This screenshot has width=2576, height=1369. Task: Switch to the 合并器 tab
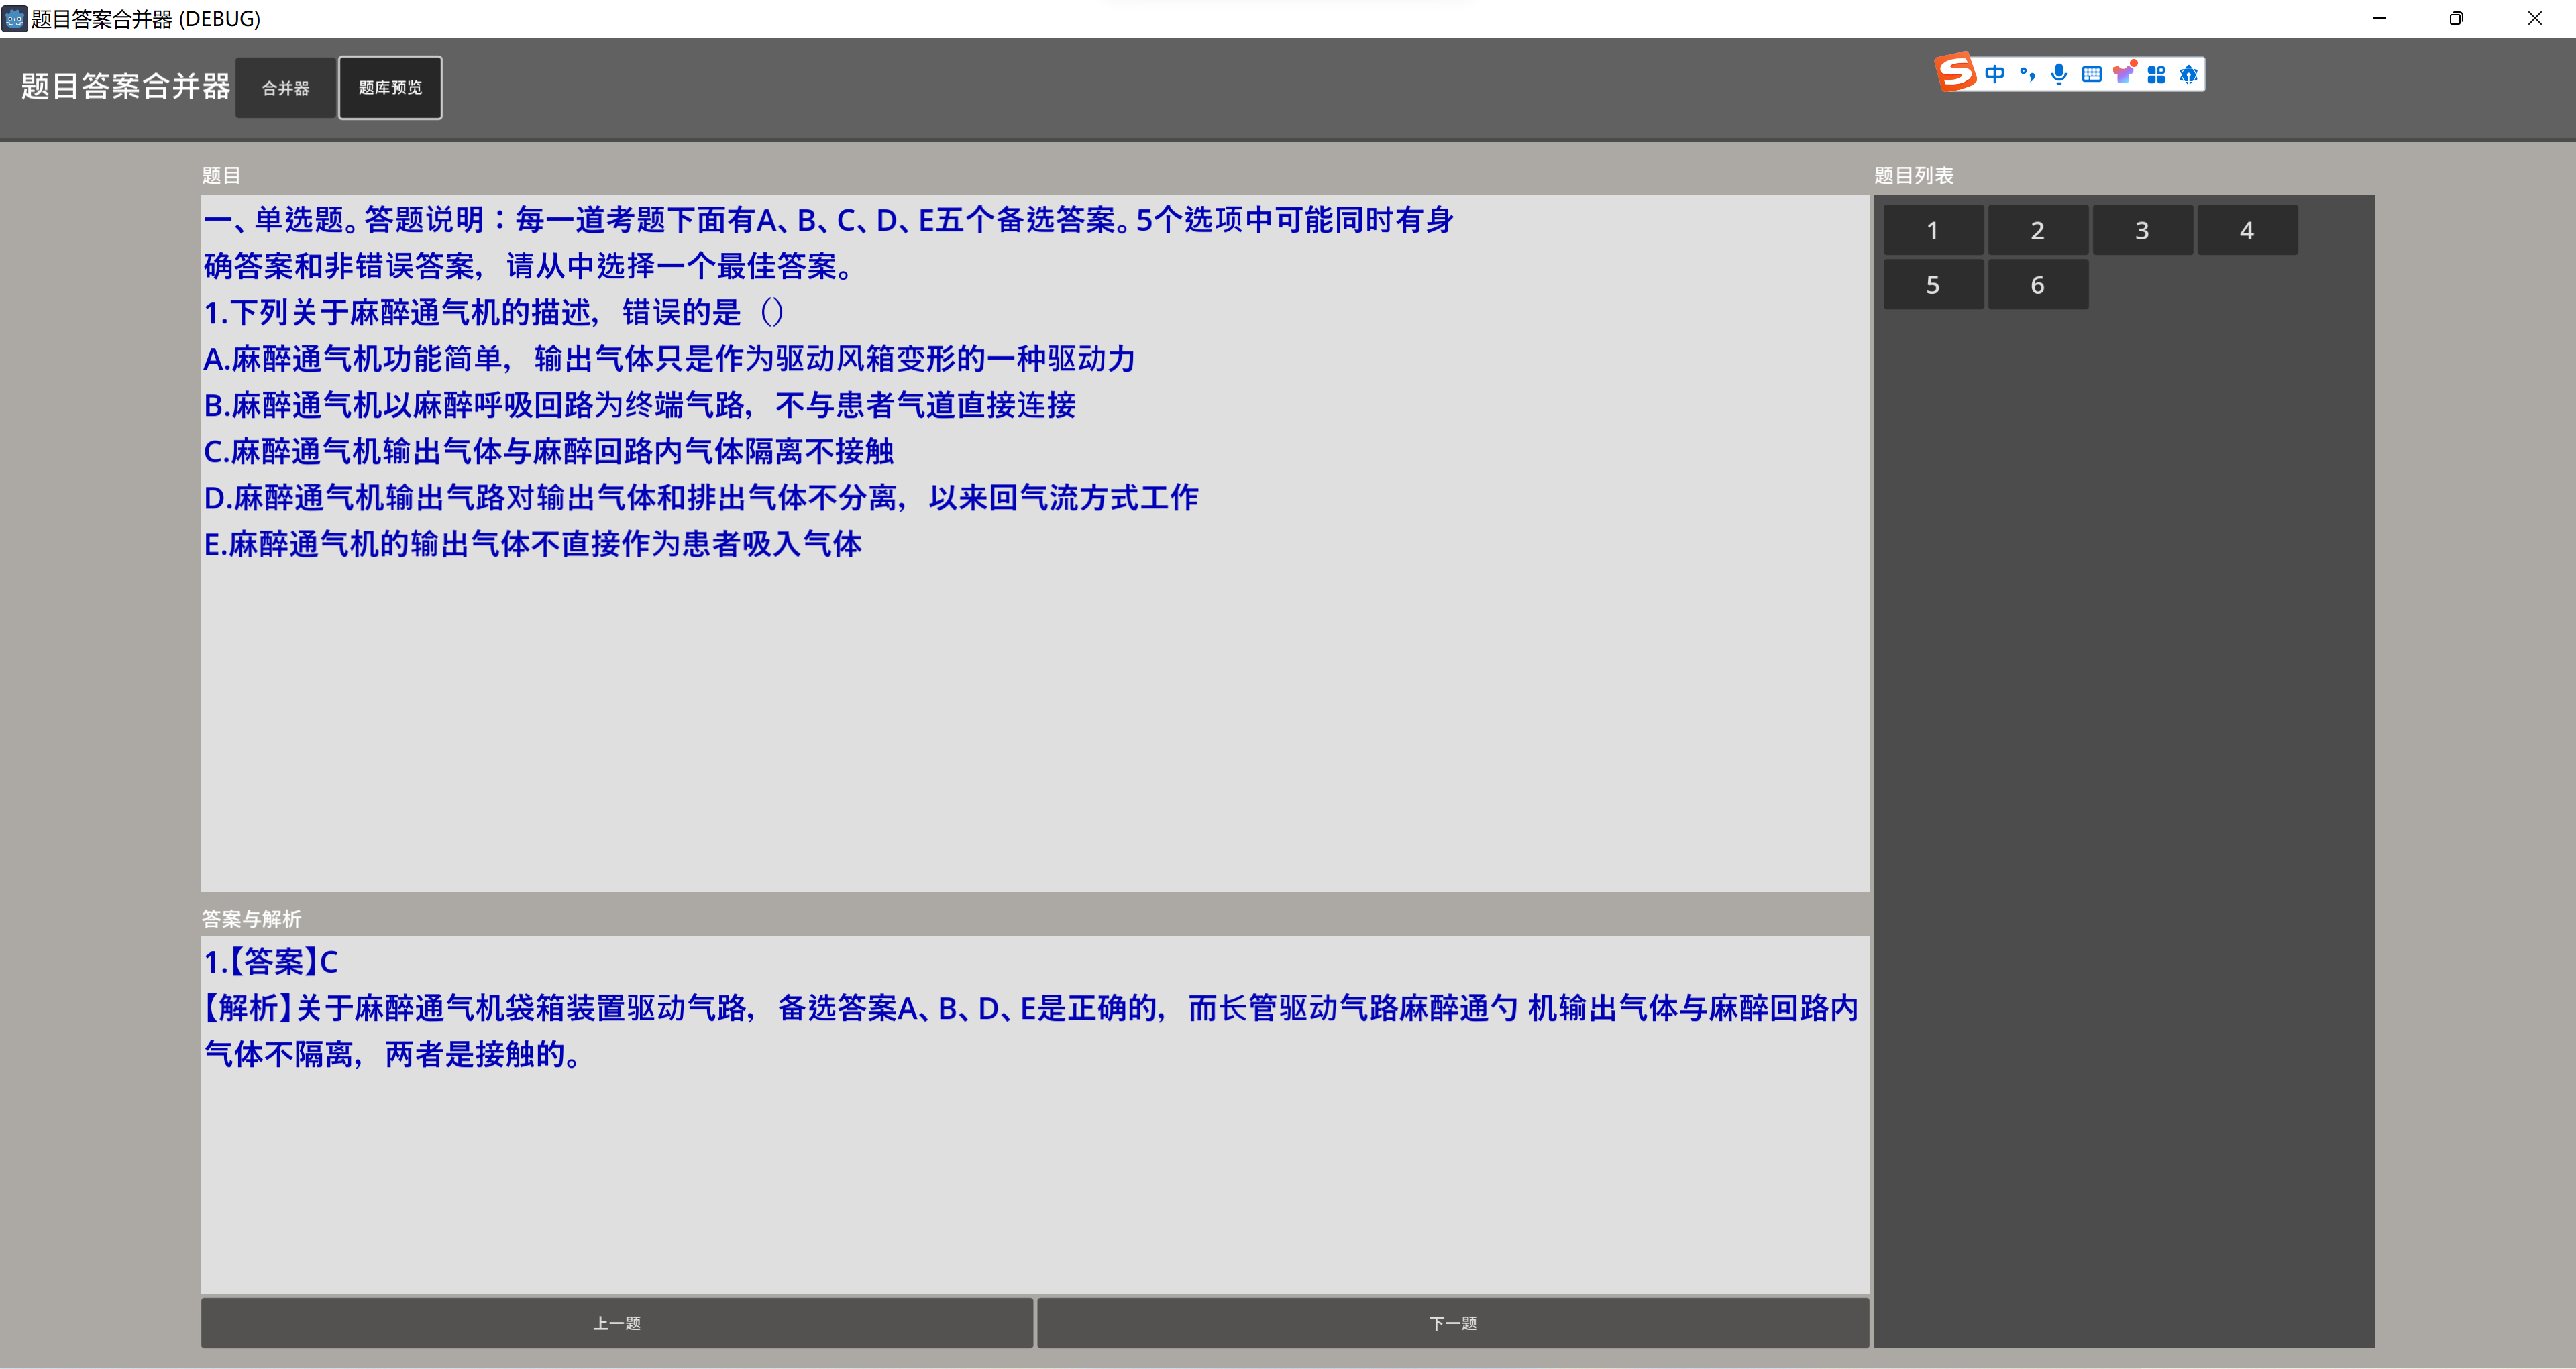285,88
